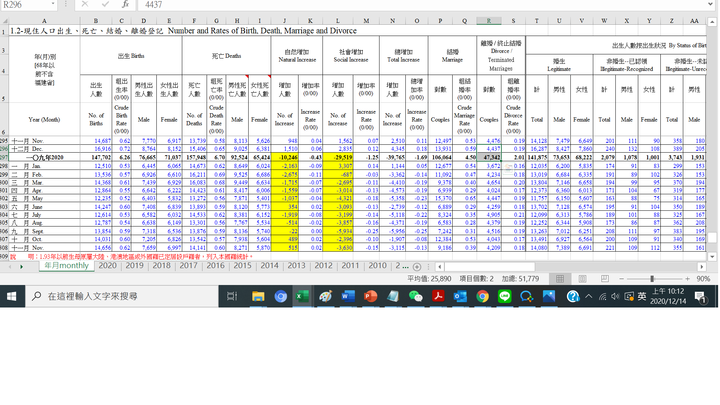Select yellow cell -29,519 social increase
This screenshot has width=720, height=405.
coord(338,157)
